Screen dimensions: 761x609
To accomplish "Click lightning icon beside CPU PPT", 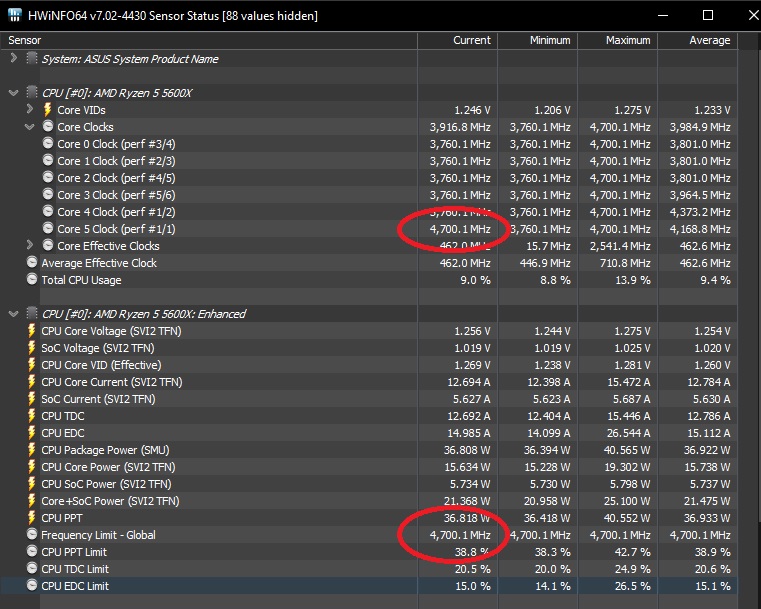I will click(x=32, y=517).
